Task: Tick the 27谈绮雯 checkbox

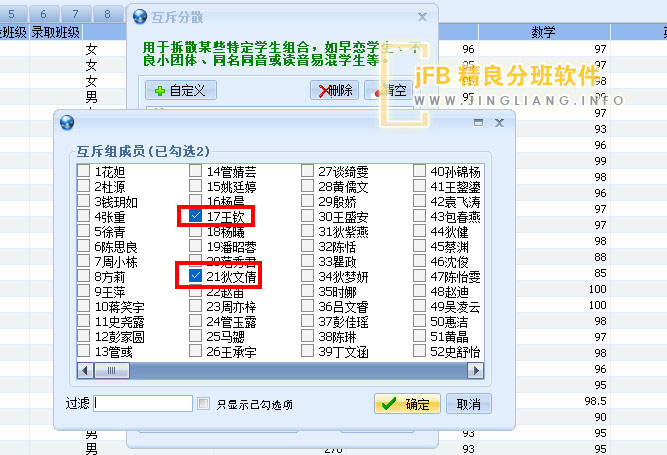Action: pyautogui.click(x=307, y=171)
